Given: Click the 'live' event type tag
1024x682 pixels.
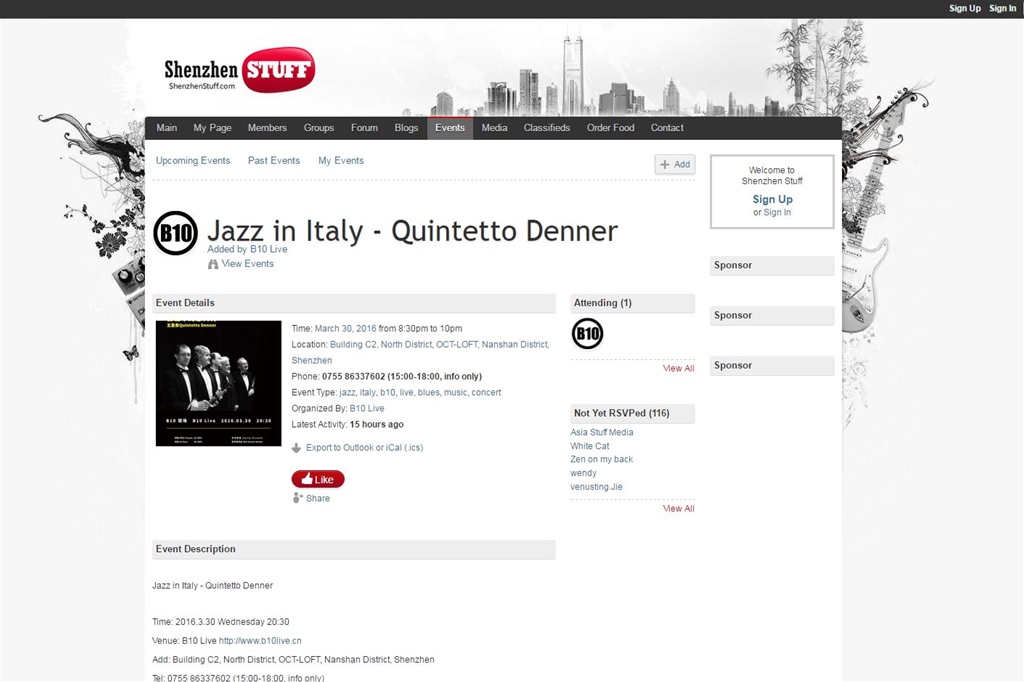Looking at the screenshot, I should pyautogui.click(x=406, y=393).
